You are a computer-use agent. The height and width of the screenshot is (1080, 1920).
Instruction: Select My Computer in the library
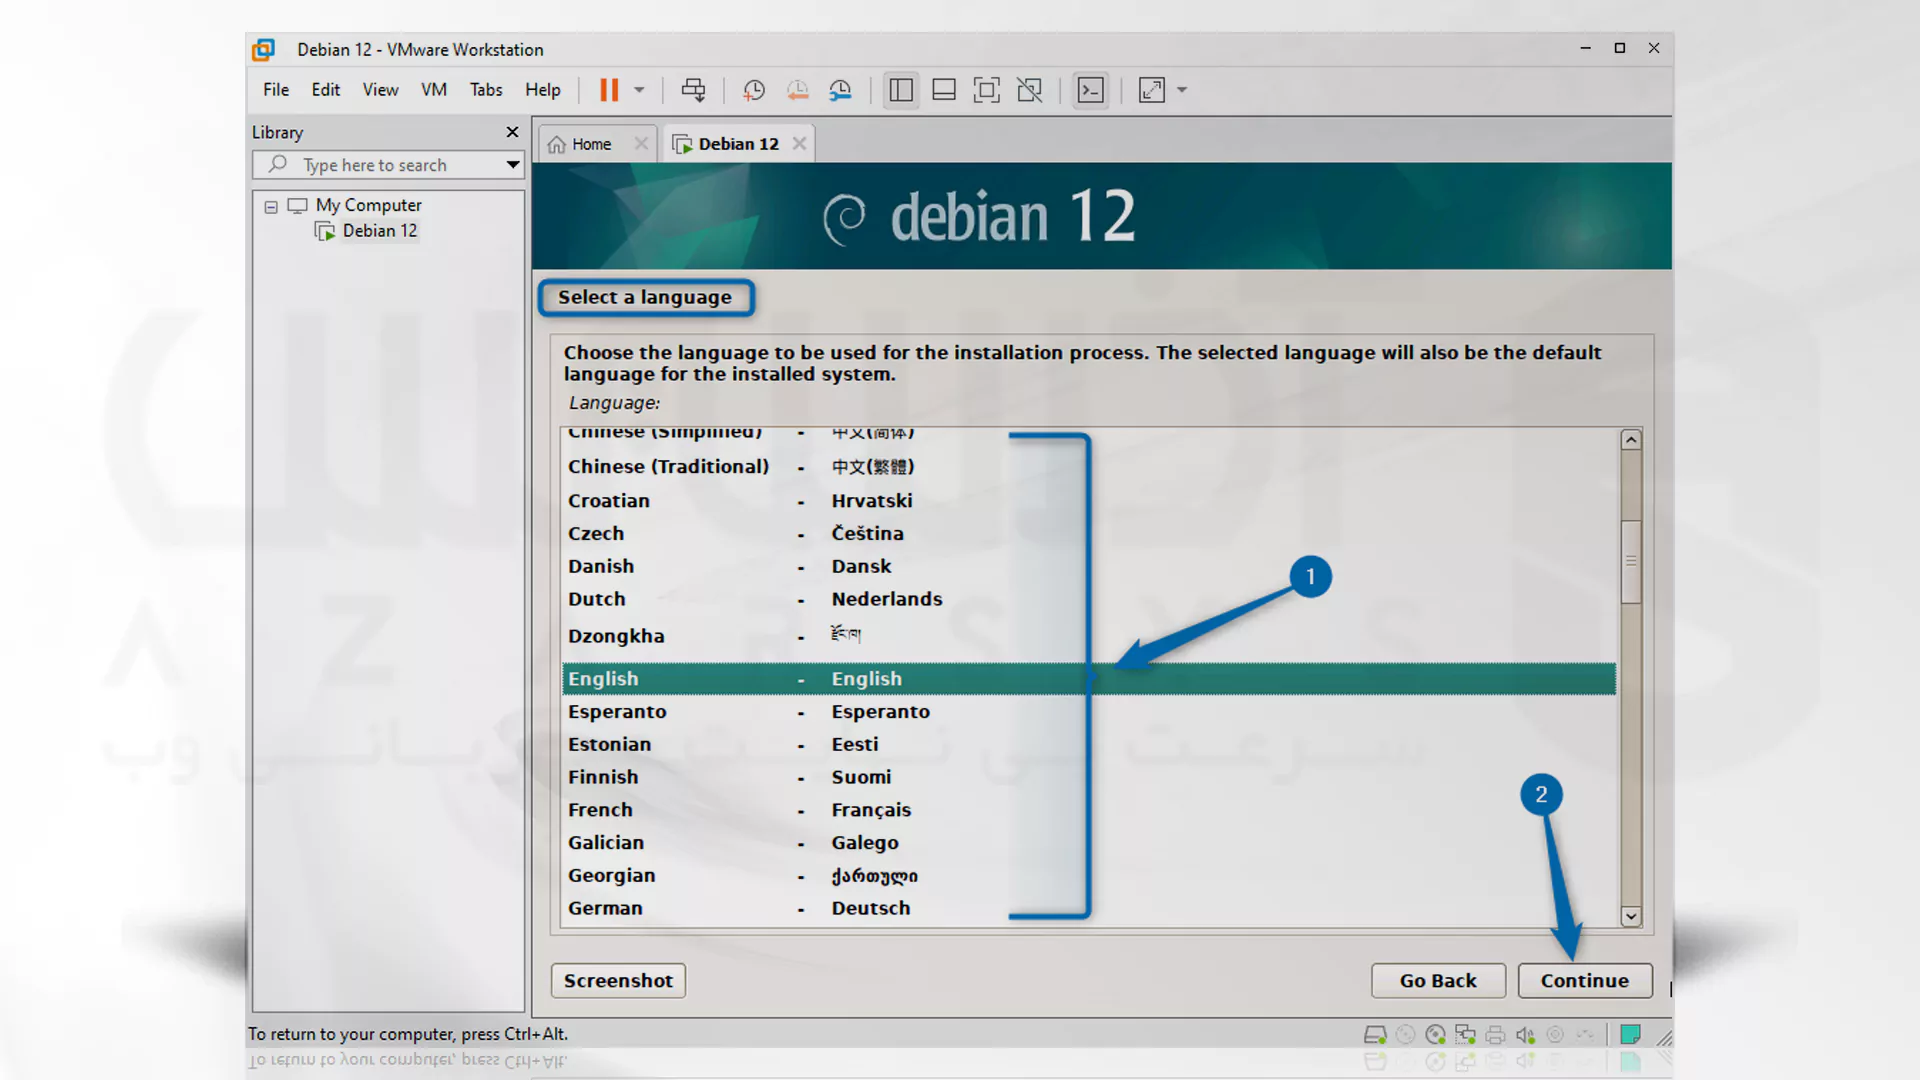tap(368, 205)
